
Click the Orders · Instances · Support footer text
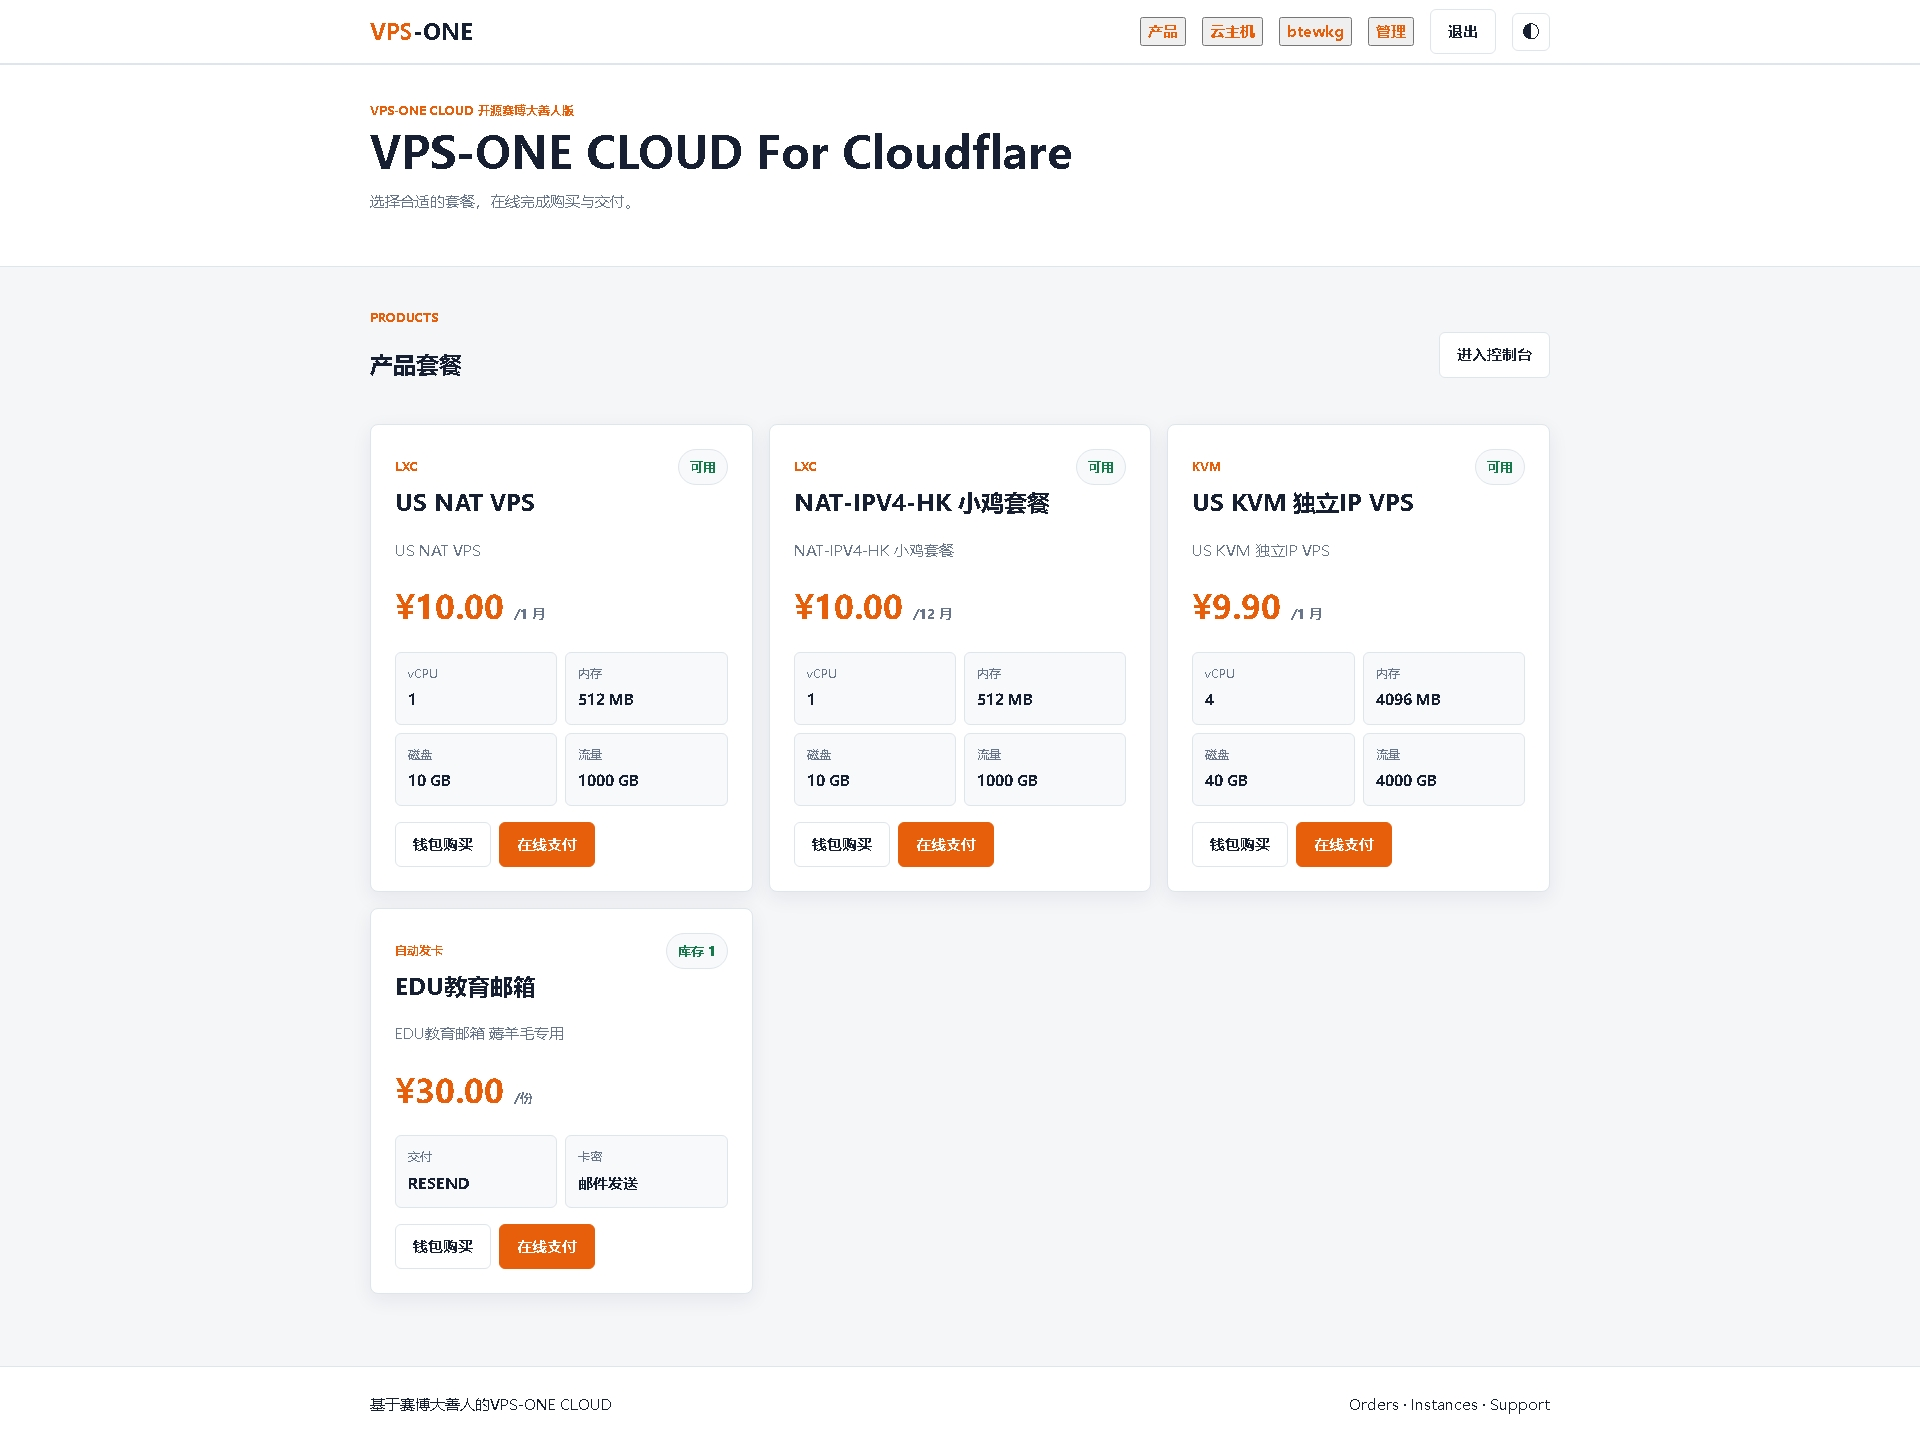click(x=1449, y=1405)
